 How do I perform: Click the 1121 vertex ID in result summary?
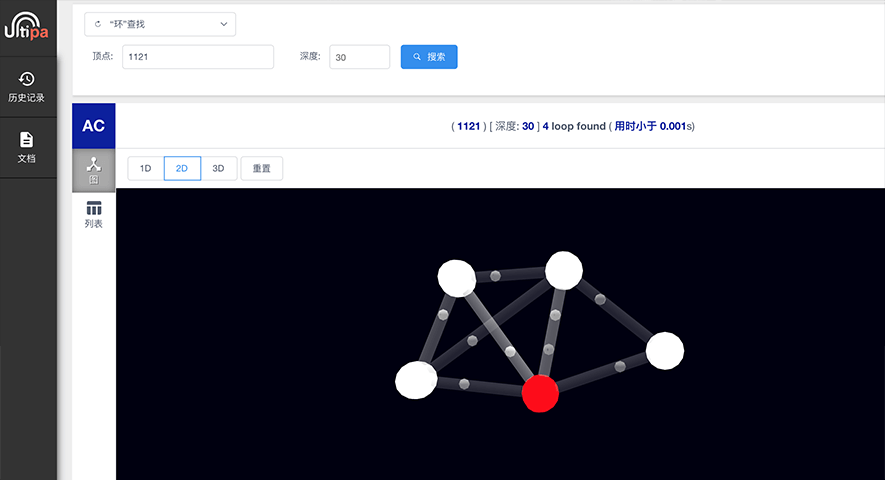pos(468,126)
